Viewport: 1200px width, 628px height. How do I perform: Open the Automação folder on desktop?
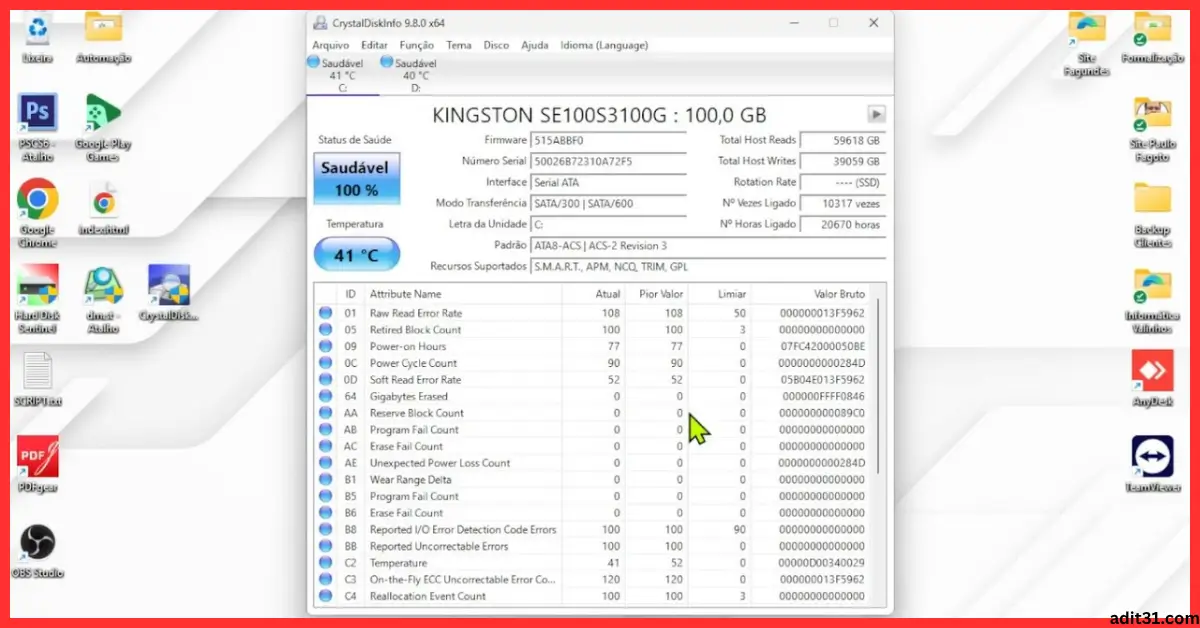coord(103,37)
